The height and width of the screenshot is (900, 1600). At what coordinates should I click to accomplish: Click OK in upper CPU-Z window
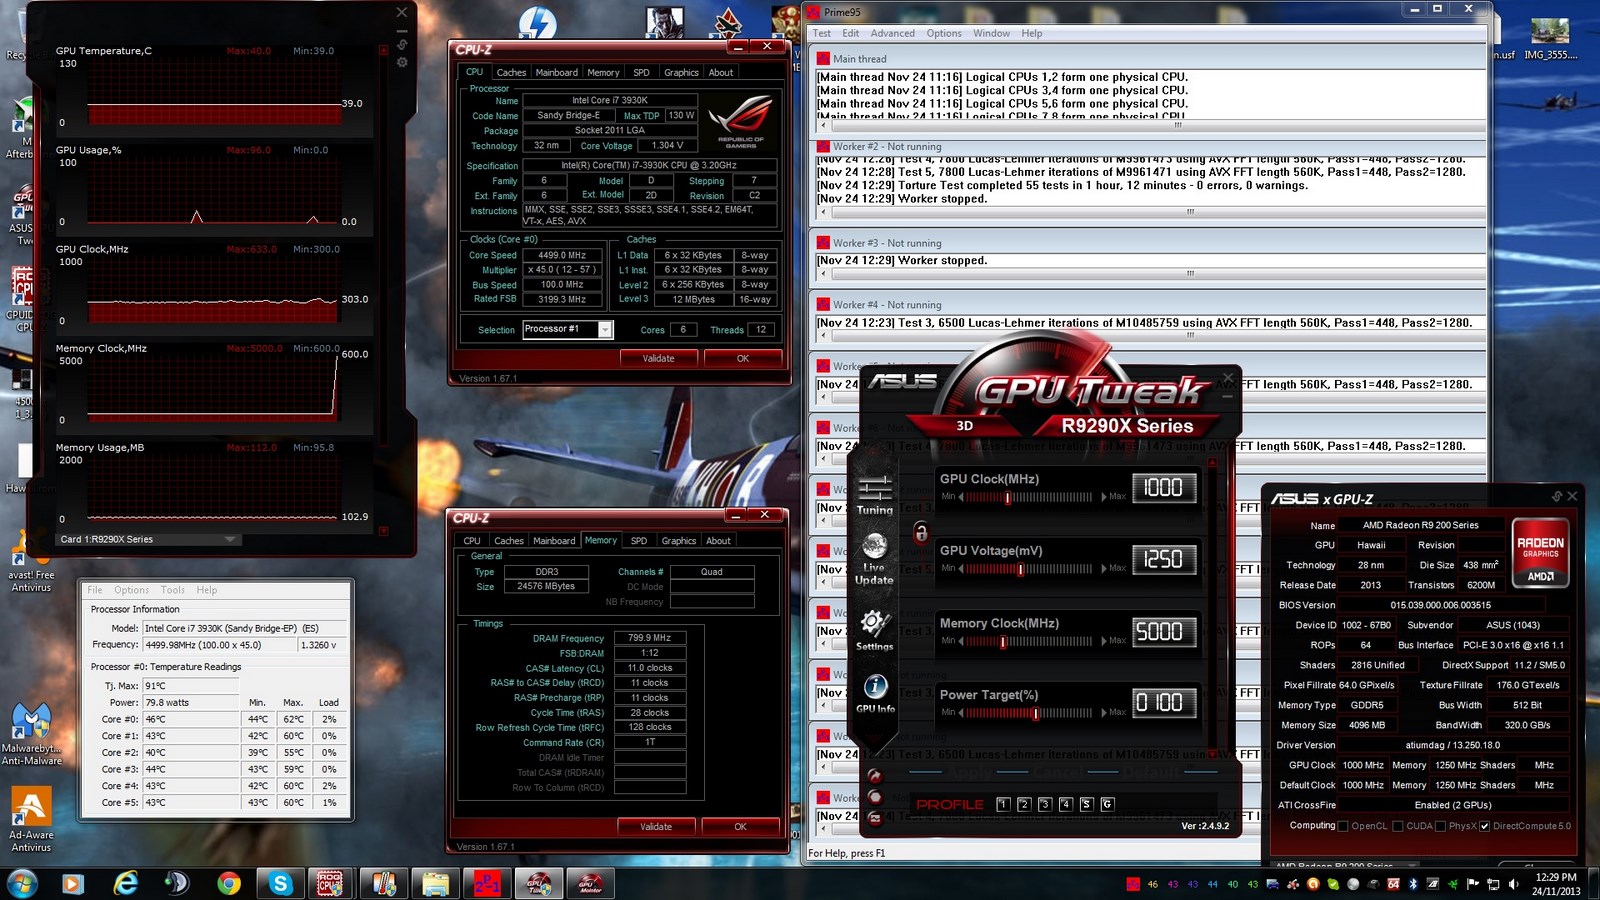[743, 358]
